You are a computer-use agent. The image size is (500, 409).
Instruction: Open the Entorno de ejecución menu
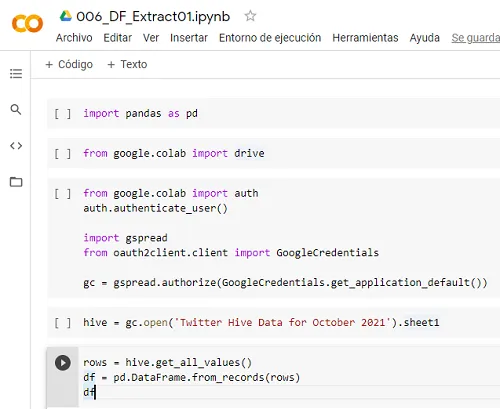click(270, 38)
